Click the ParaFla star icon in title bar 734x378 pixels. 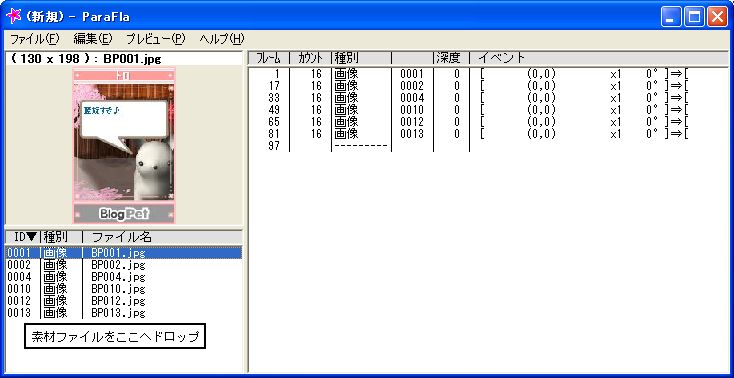[14, 16]
